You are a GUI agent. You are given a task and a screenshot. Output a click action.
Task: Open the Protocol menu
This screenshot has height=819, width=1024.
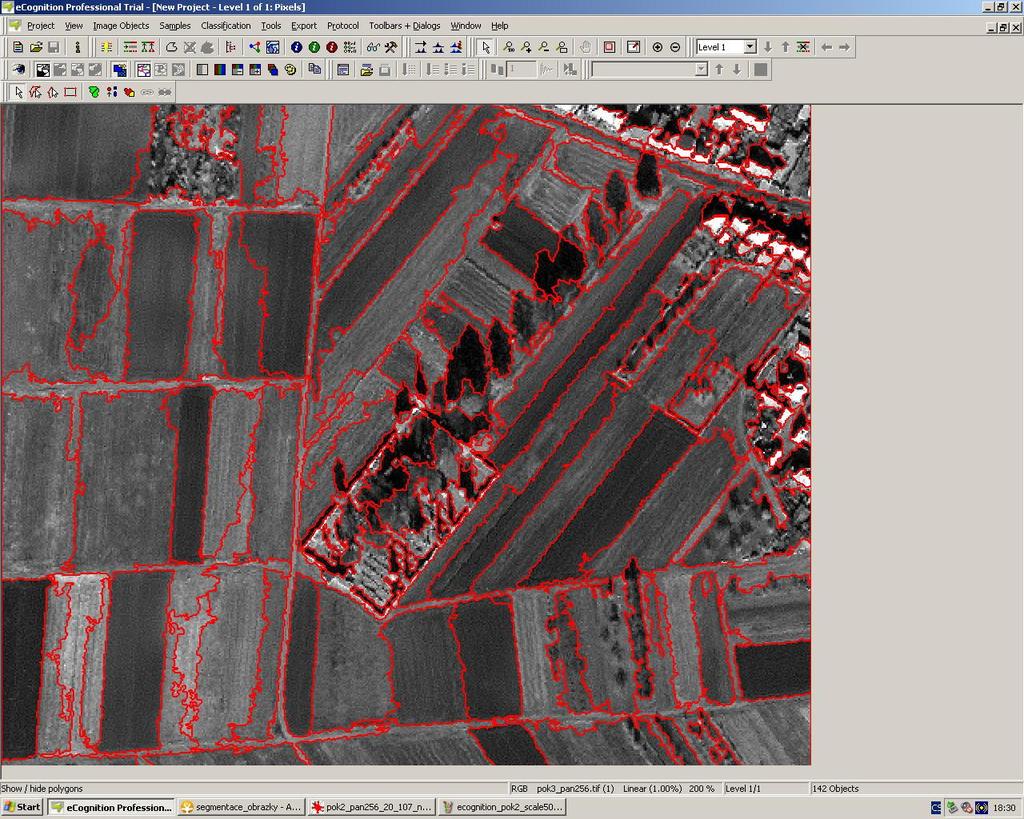343,25
